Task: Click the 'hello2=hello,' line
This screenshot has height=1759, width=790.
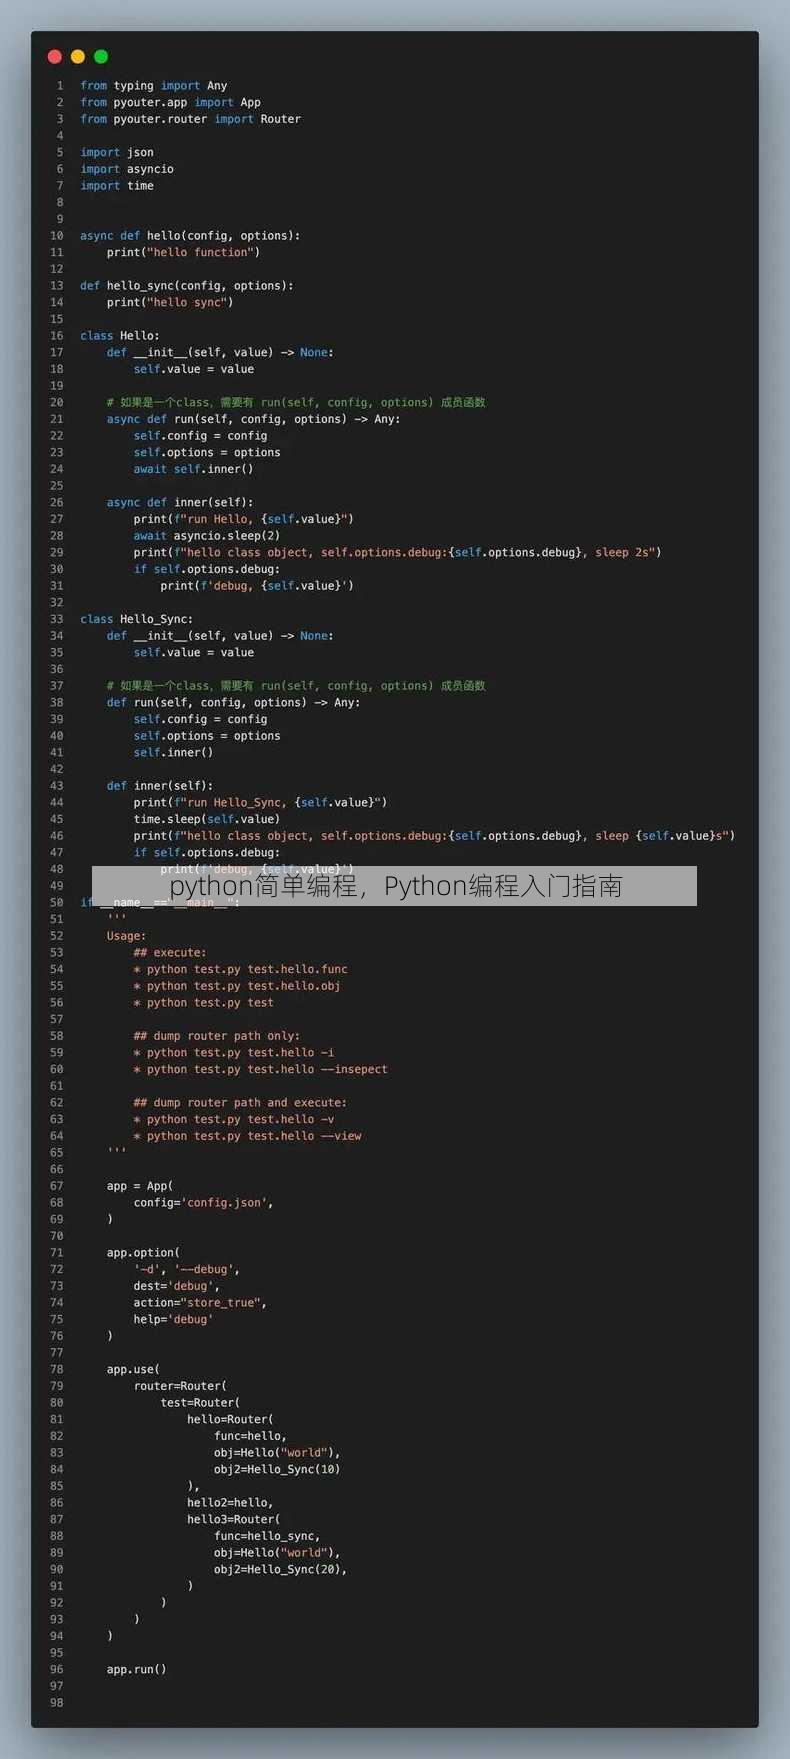Action: pos(230,1503)
